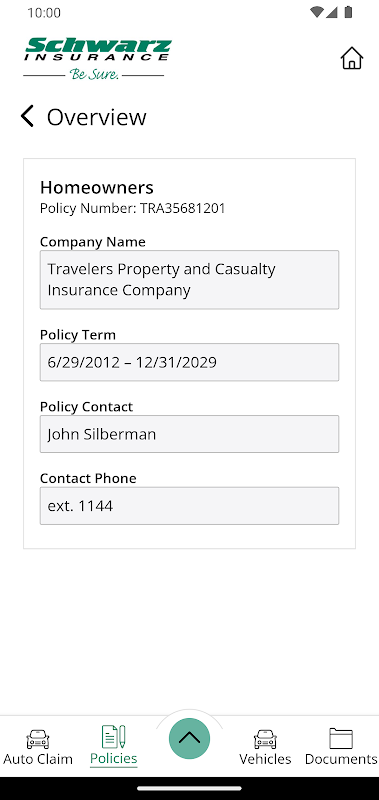The width and height of the screenshot is (379, 800).
Task: Select the underlined Policies tab label
Action: coord(114,758)
